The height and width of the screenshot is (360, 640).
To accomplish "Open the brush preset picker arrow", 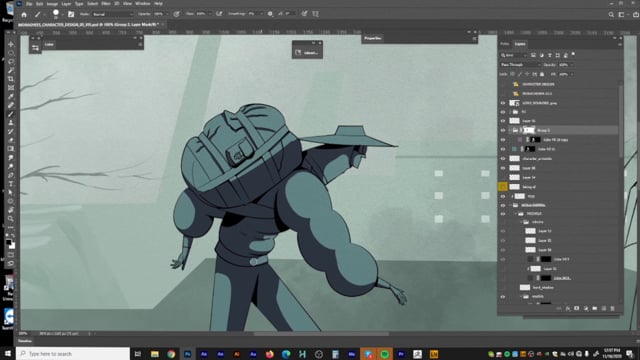I will tap(62, 14).
